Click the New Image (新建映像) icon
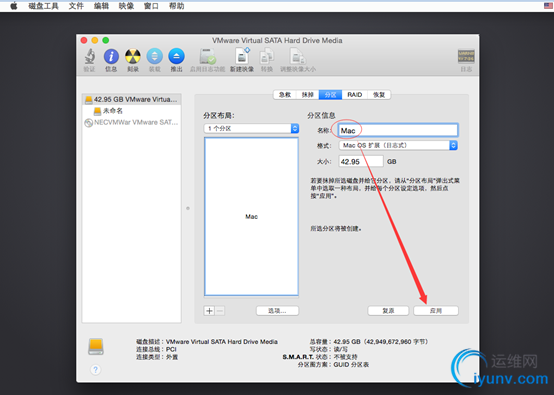 click(x=242, y=56)
